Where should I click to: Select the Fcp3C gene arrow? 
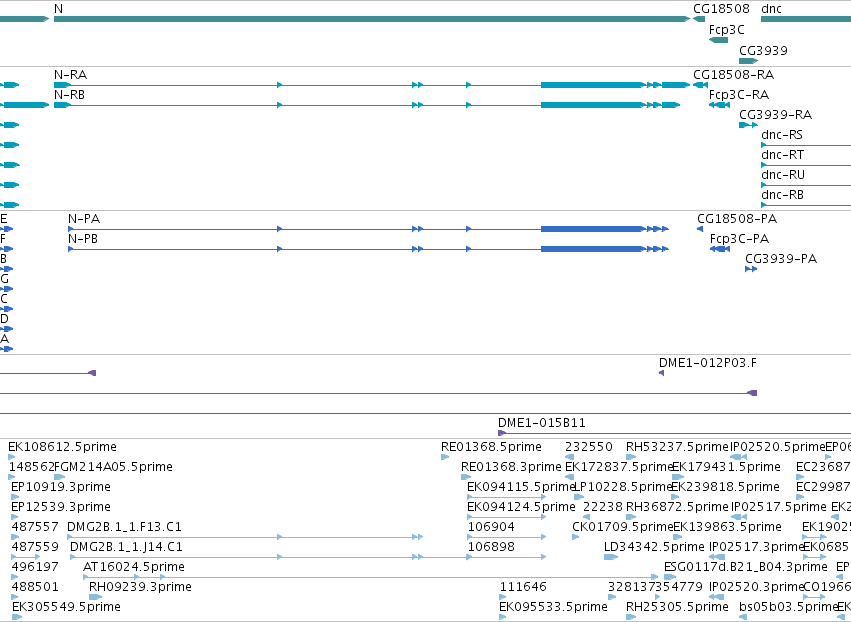point(719,40)
